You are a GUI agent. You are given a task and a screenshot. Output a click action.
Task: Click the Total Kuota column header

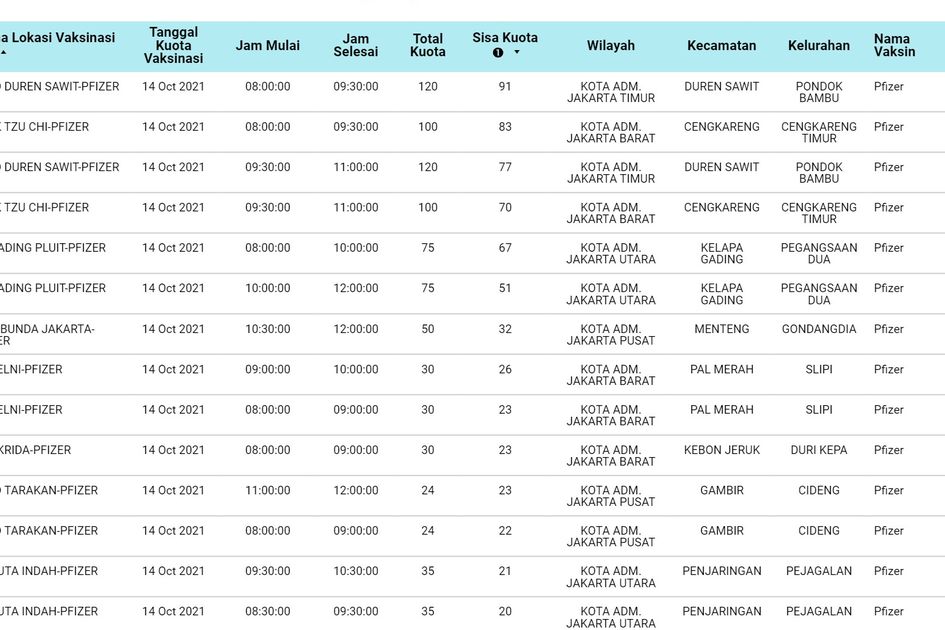tap(428, 46)
